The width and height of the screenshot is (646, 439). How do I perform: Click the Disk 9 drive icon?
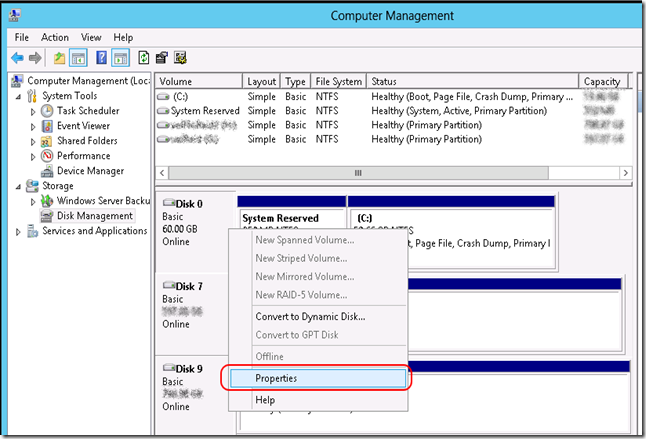point(169,367)
